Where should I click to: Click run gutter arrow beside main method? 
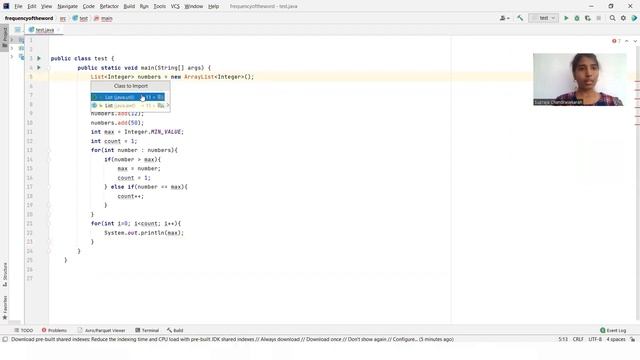pos(39,67)
